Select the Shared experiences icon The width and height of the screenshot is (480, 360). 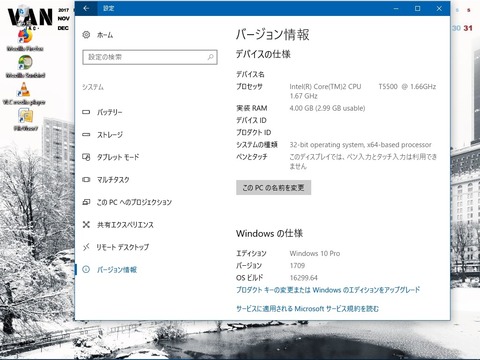86,225
